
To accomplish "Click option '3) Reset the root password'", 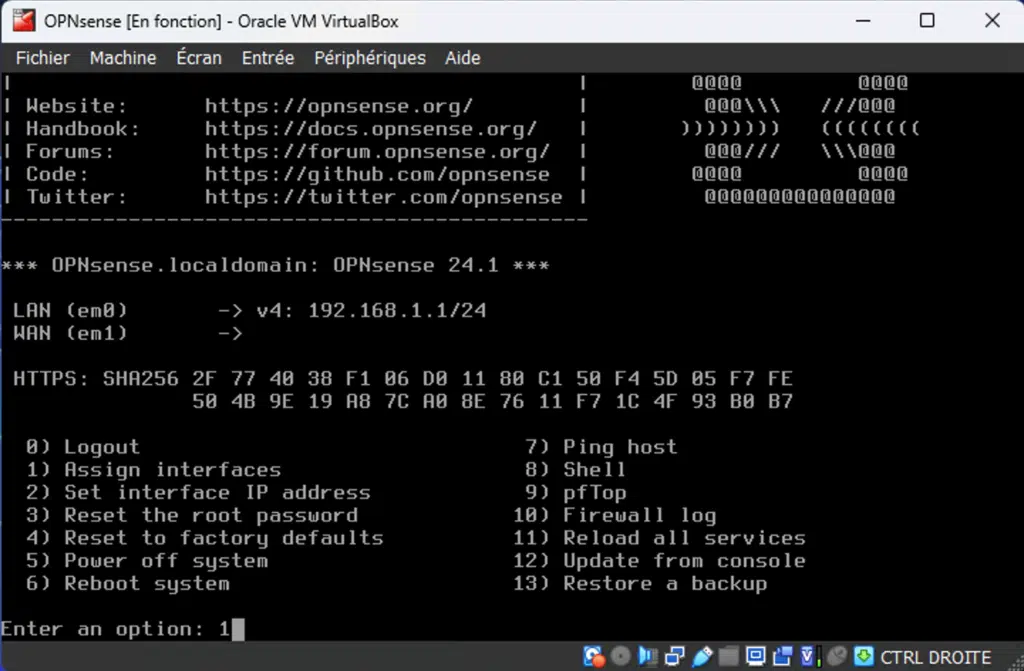I will 192,516.
